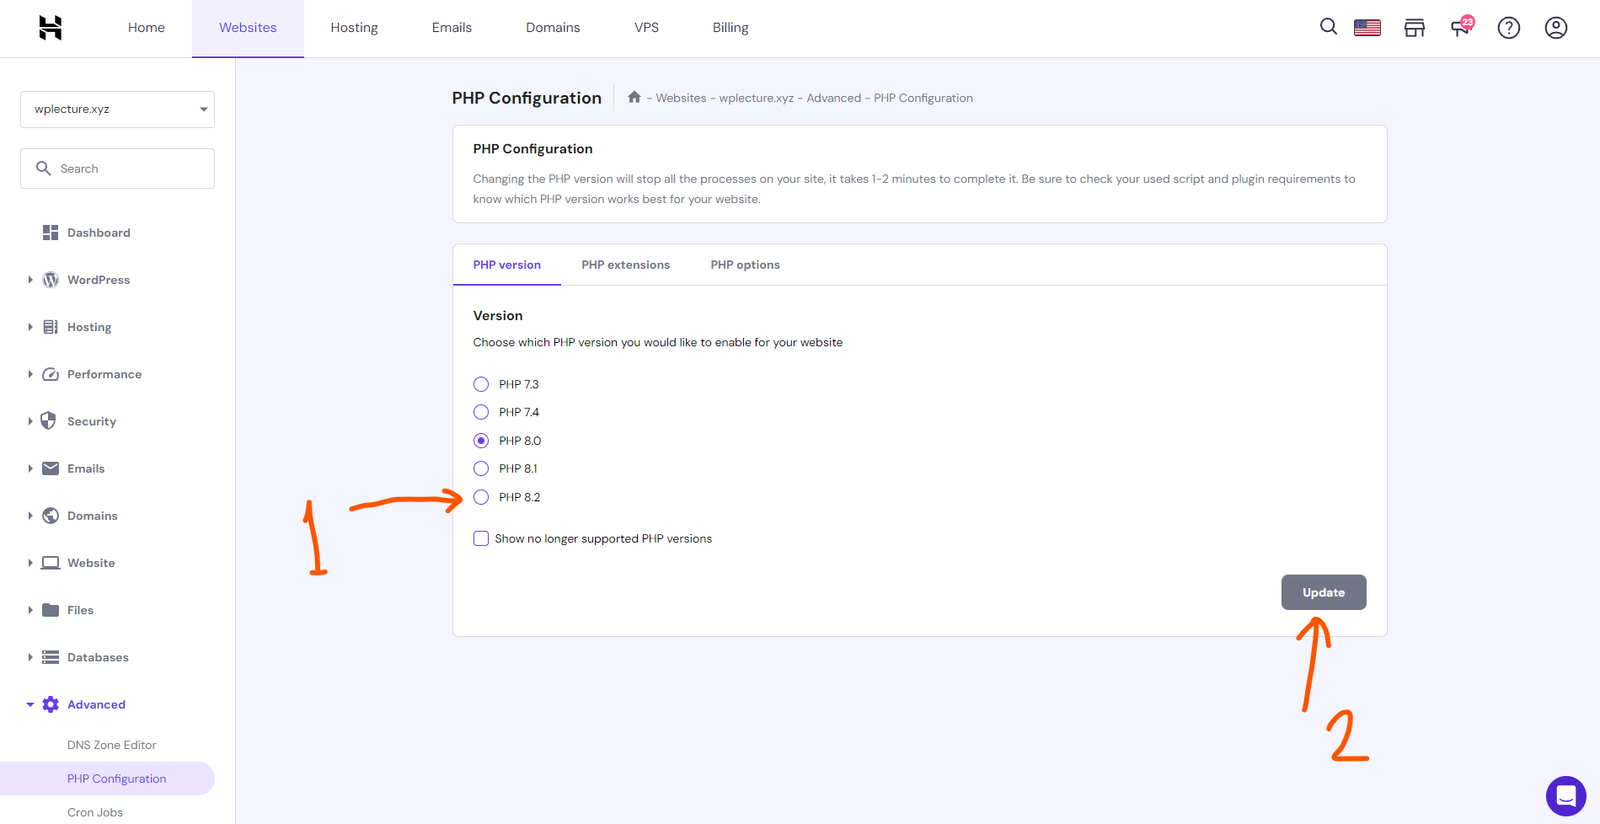Switch to PHP extensions tab
The height and width of the screenshot is (824, 1600).
(626, 265)
